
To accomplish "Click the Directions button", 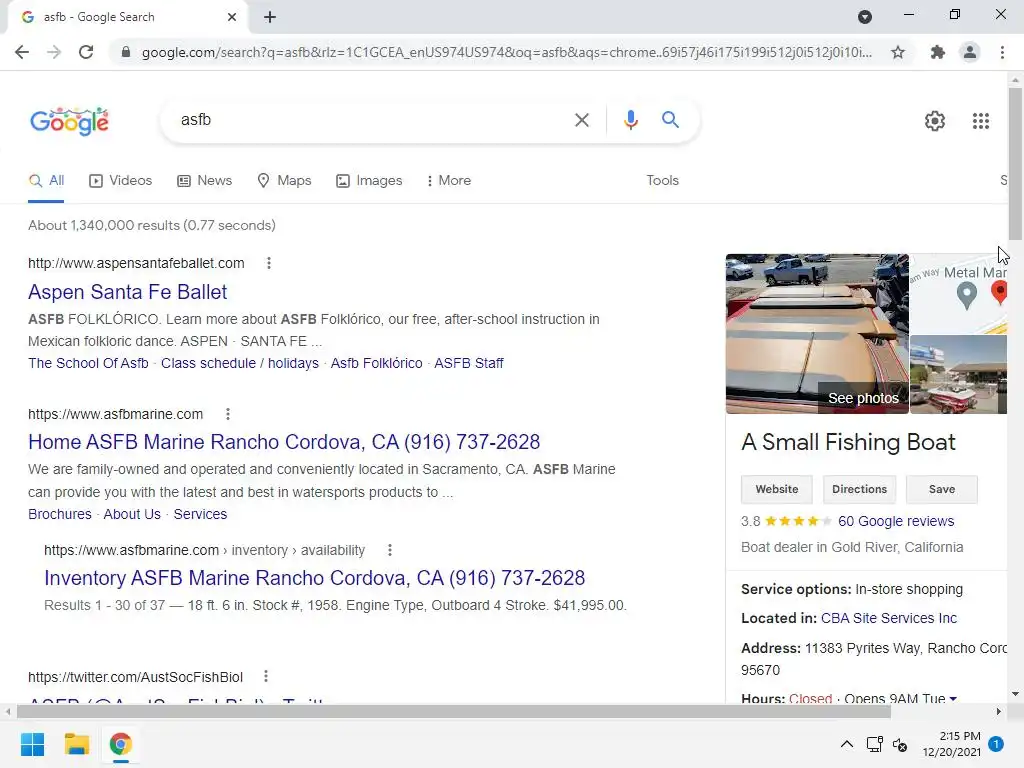I will click(x=859, y=489).
